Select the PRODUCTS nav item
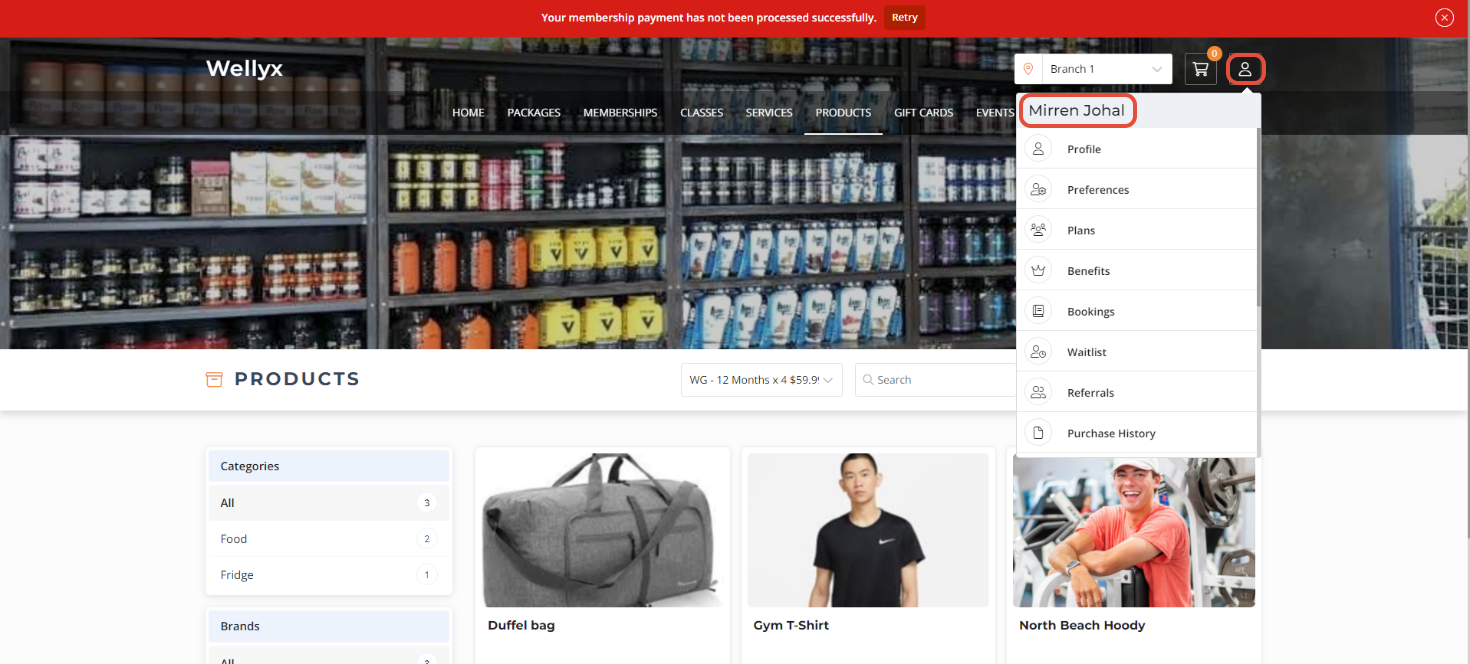 coord(843,113)
